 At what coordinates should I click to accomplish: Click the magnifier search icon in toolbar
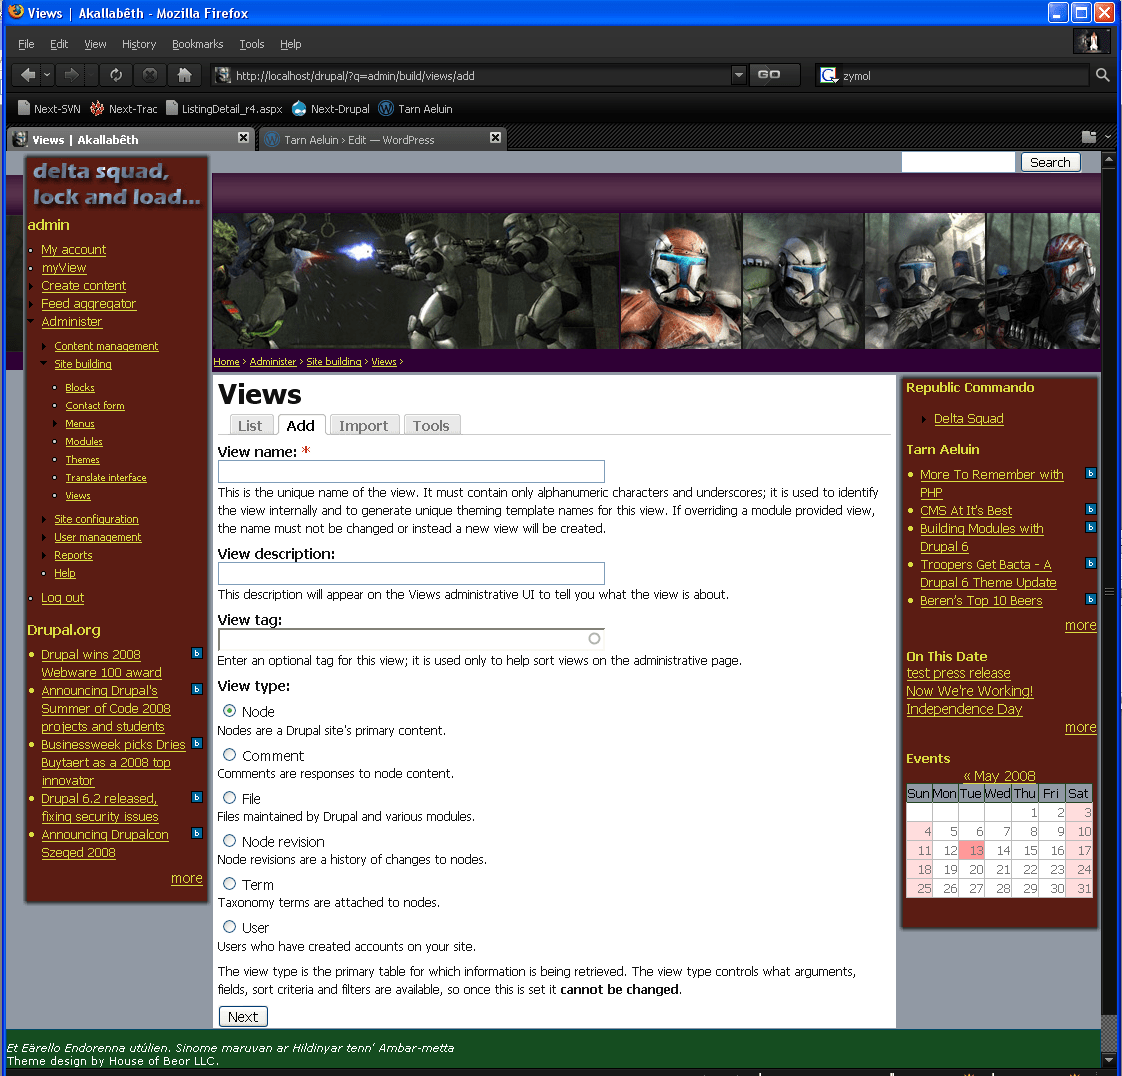1103,74
